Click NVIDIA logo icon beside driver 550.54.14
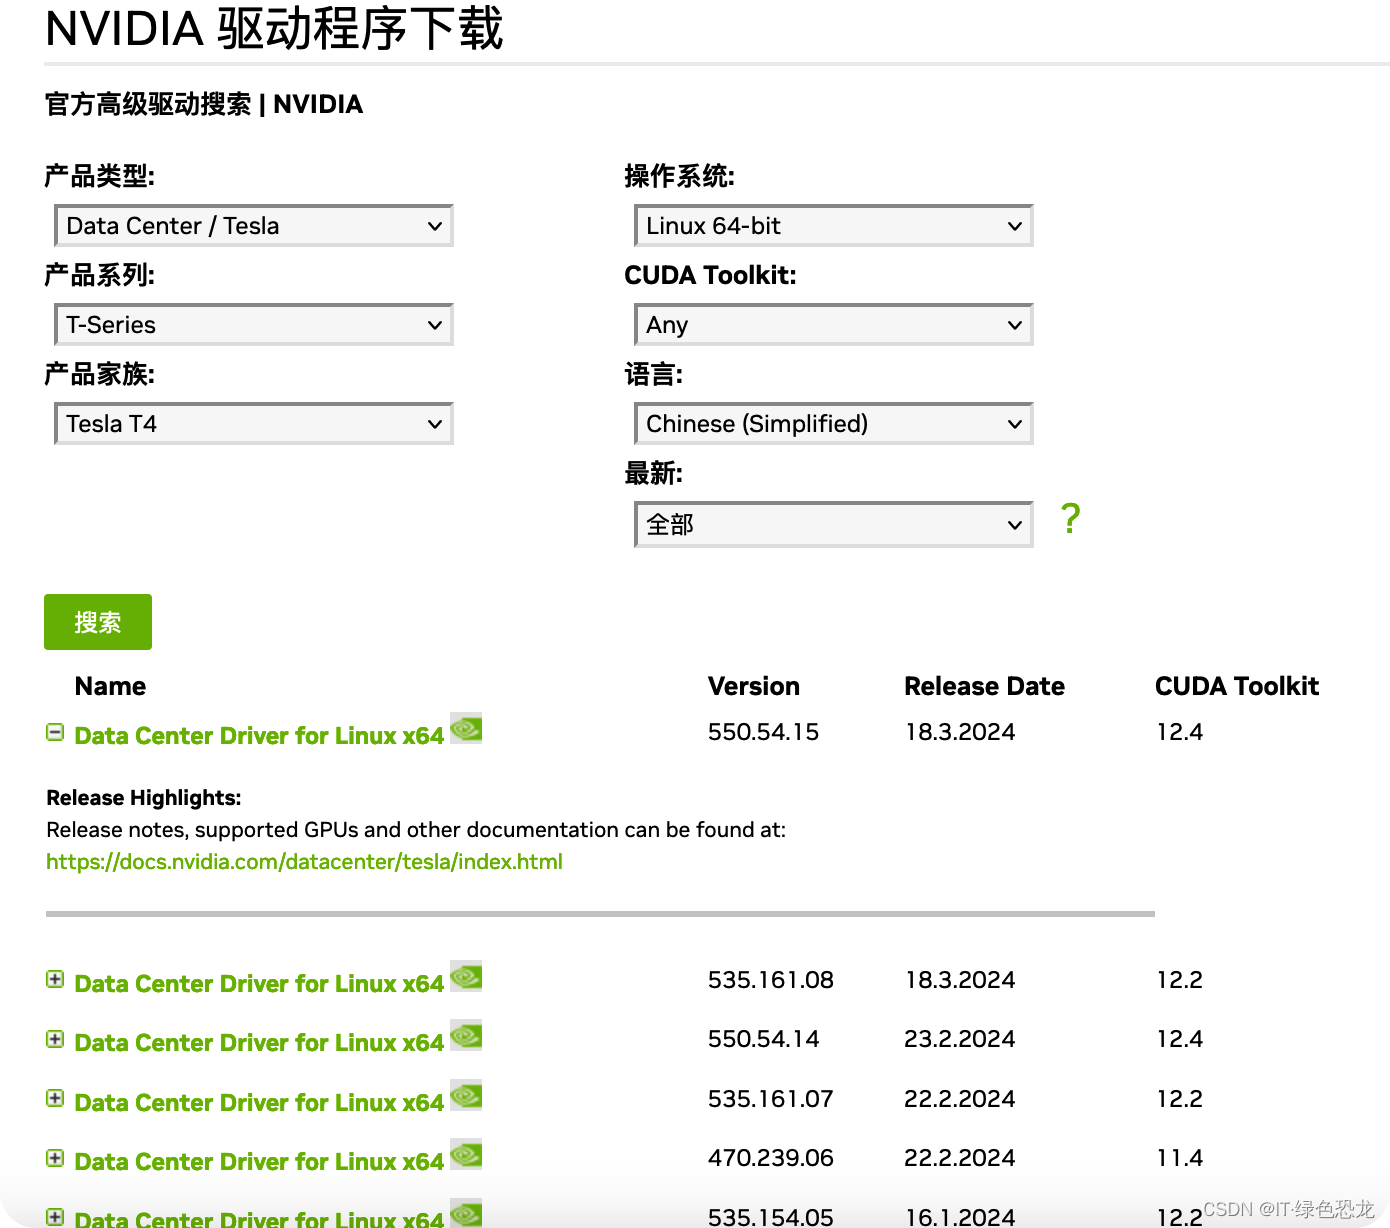1390x1228 pixels. (x=466, y=1036)
